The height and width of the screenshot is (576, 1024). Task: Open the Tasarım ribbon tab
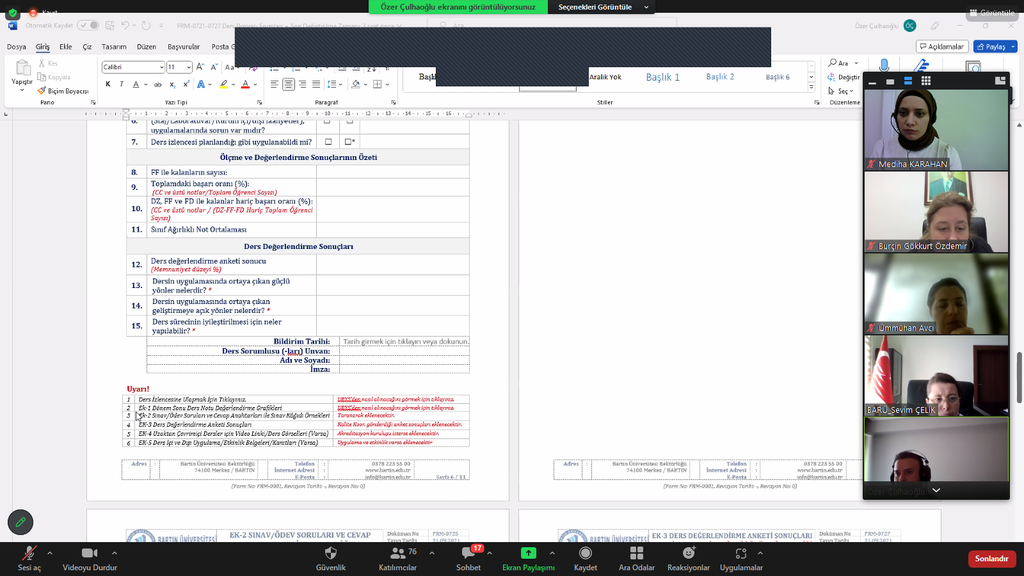(114, 46)
